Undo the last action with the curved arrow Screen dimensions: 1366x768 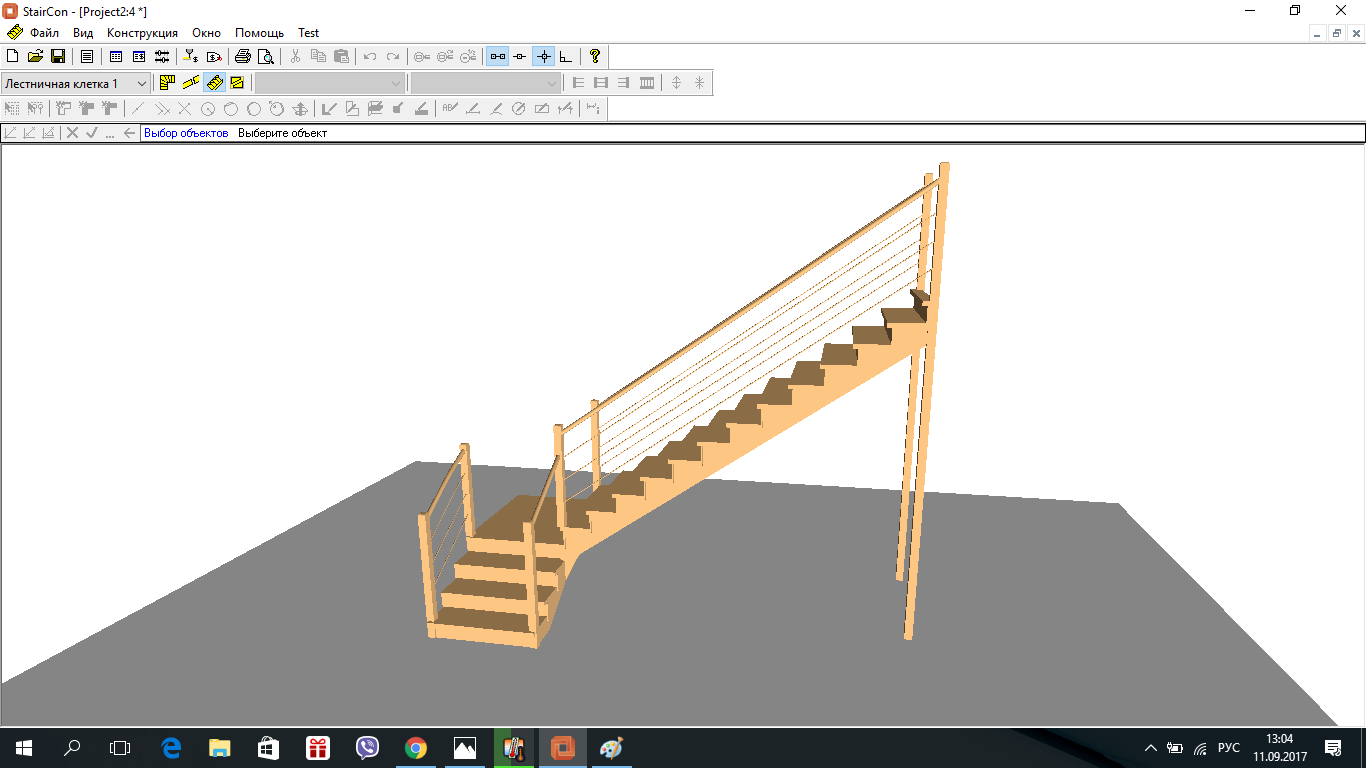[370, 57]
